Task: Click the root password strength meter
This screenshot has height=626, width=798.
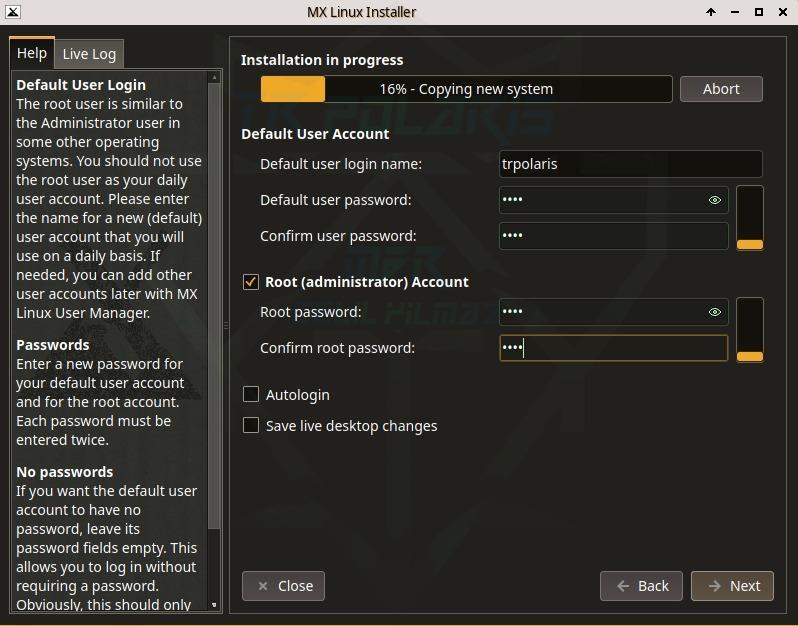Action: pos(750,330)
